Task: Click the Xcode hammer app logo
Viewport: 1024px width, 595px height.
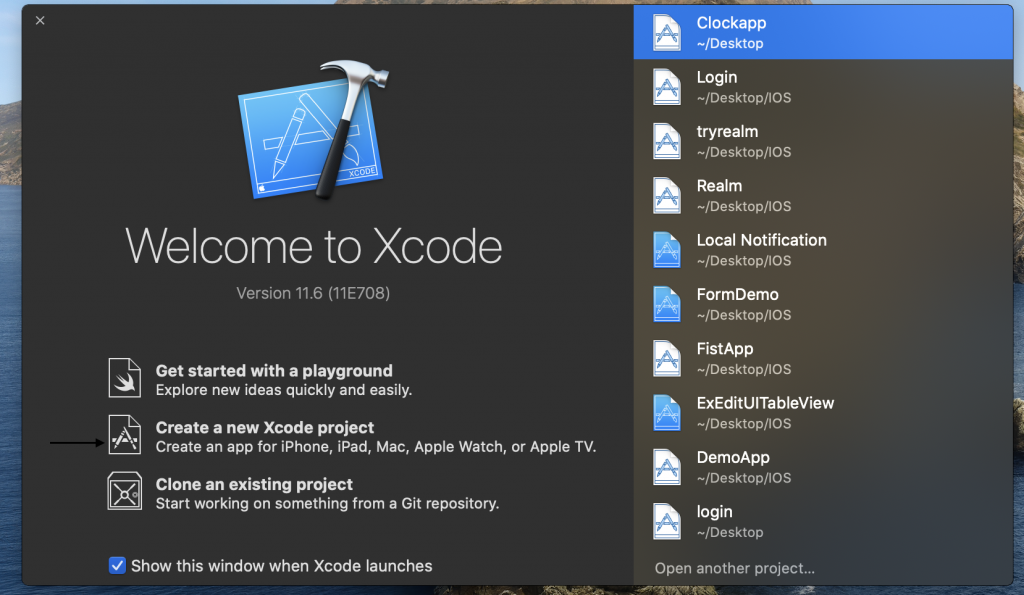Action: 313,131
